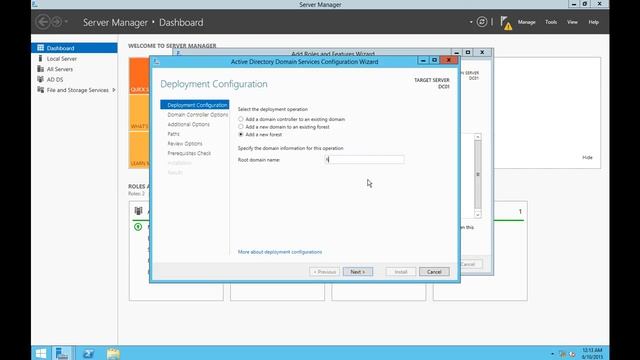Click the Server Manager back arrow

pyautogui.click(x=43, y=22)
